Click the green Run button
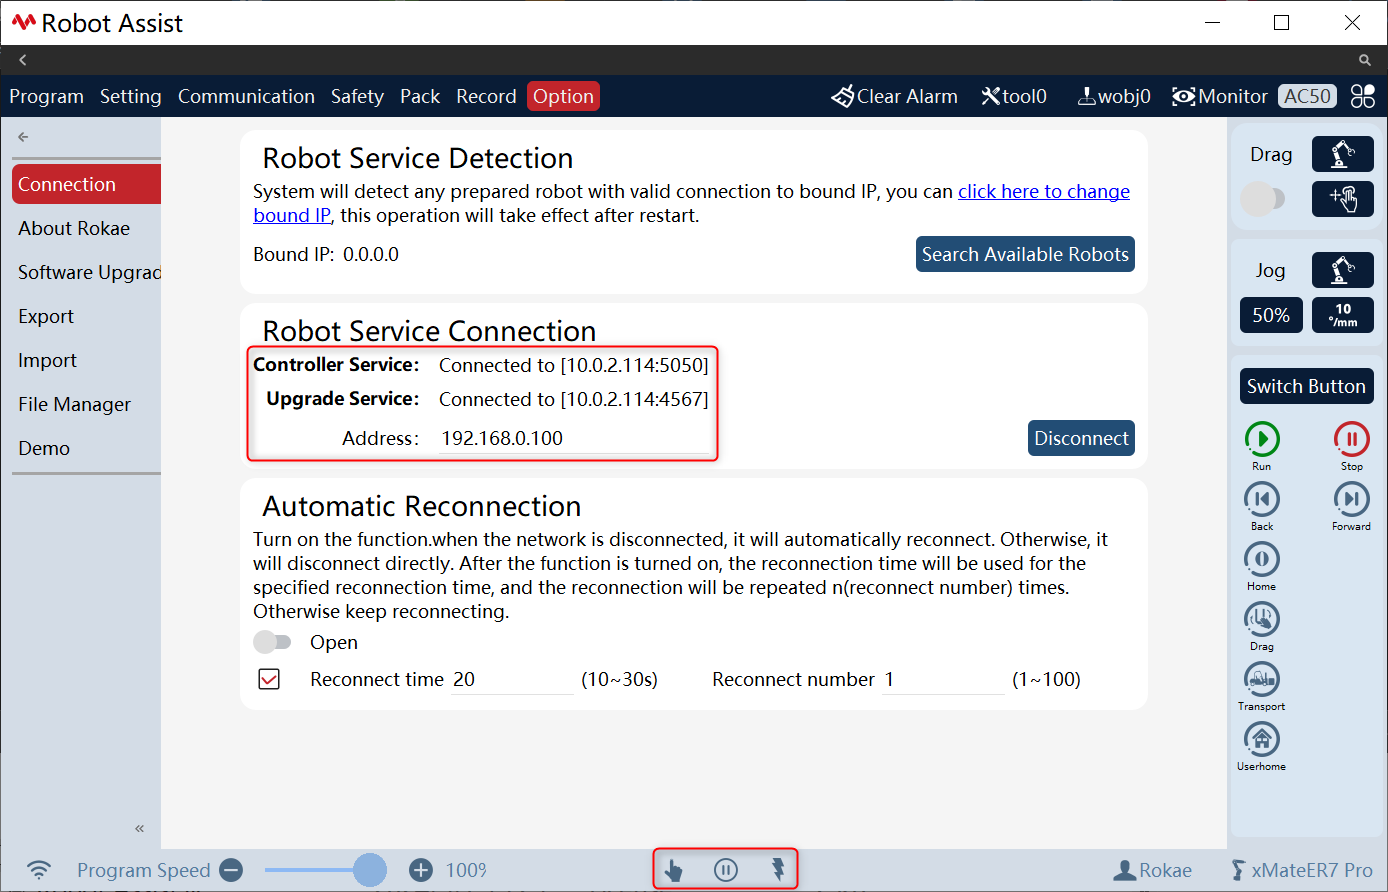Image resolution: width=1388 pixels, height=892 pixels. click(1262, 439)
